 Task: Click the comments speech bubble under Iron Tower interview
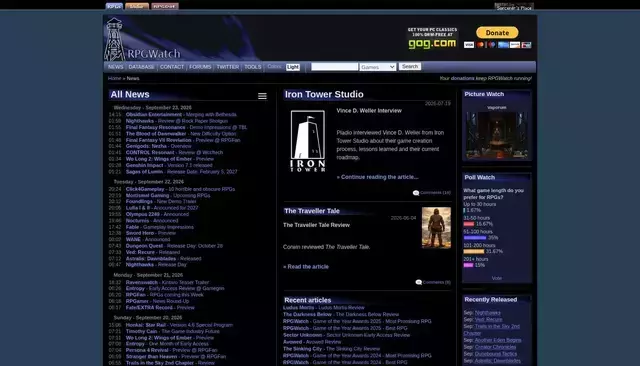416,193
